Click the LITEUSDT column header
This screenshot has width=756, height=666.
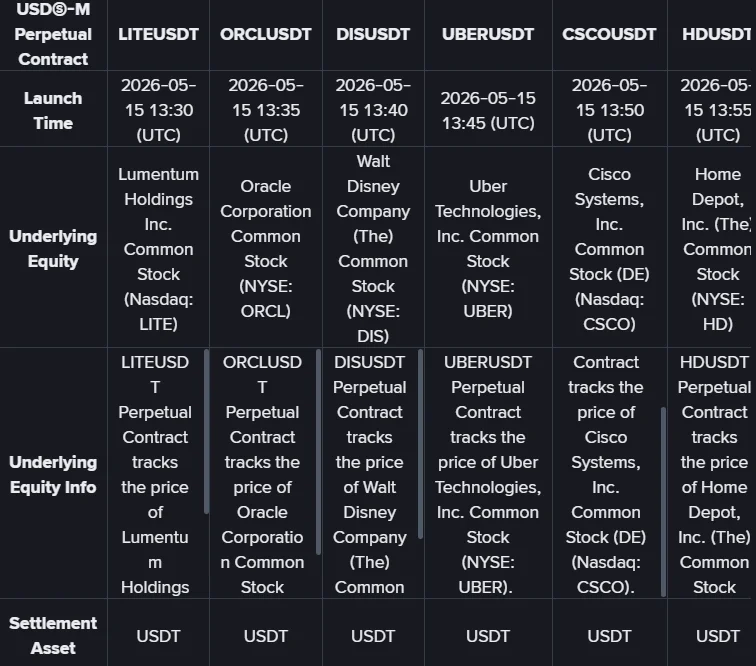[158, 35]
